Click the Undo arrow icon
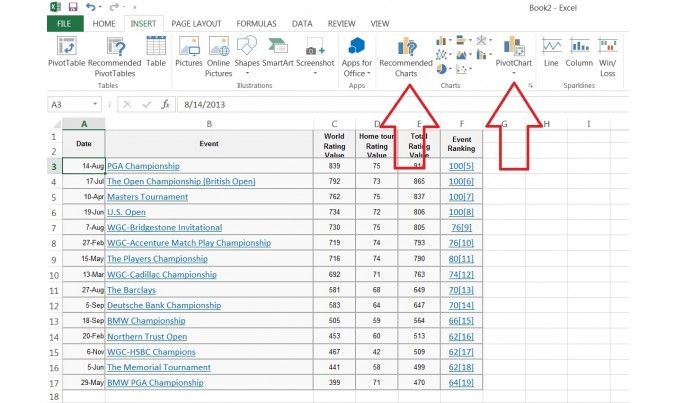The image size is (675, 403). [x=90, y=6]
